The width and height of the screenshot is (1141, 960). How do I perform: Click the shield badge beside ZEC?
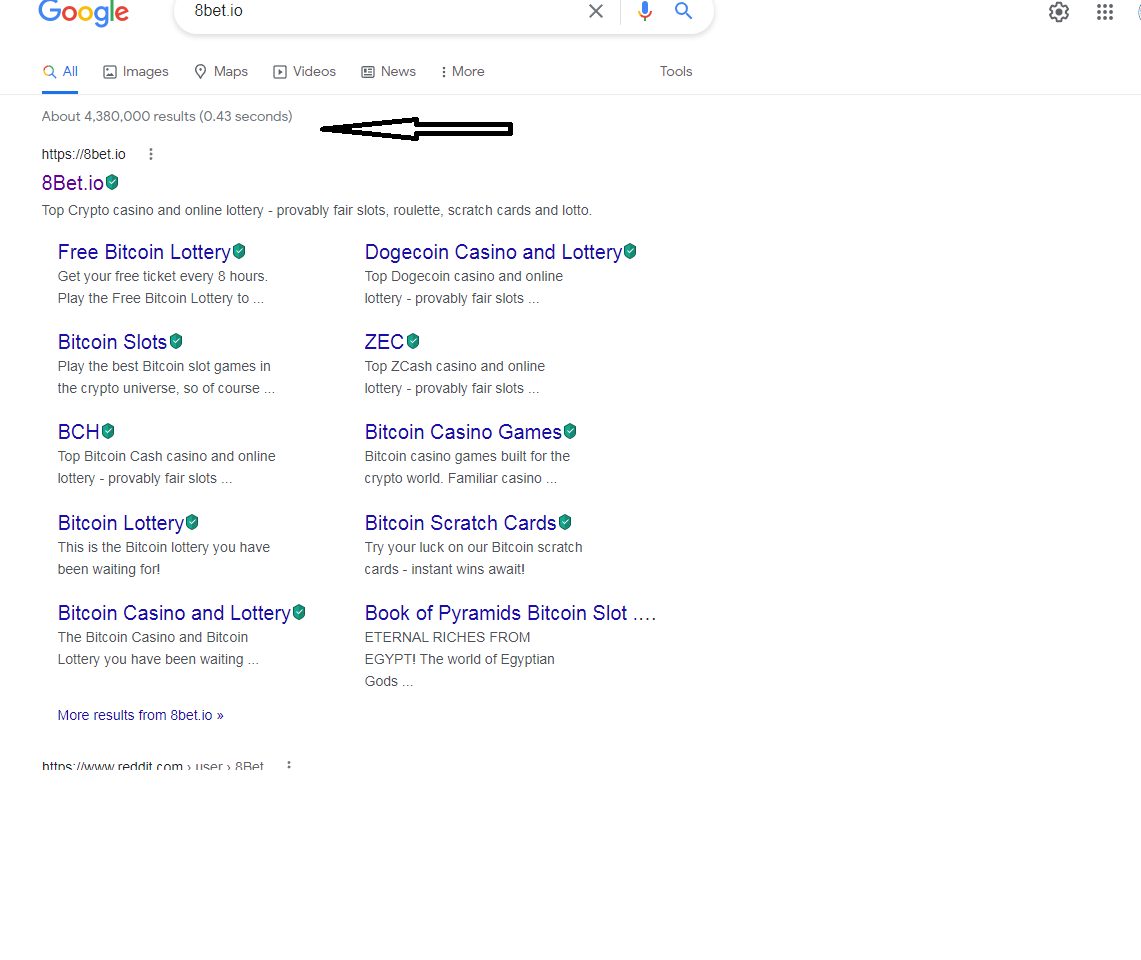point(413,341)
